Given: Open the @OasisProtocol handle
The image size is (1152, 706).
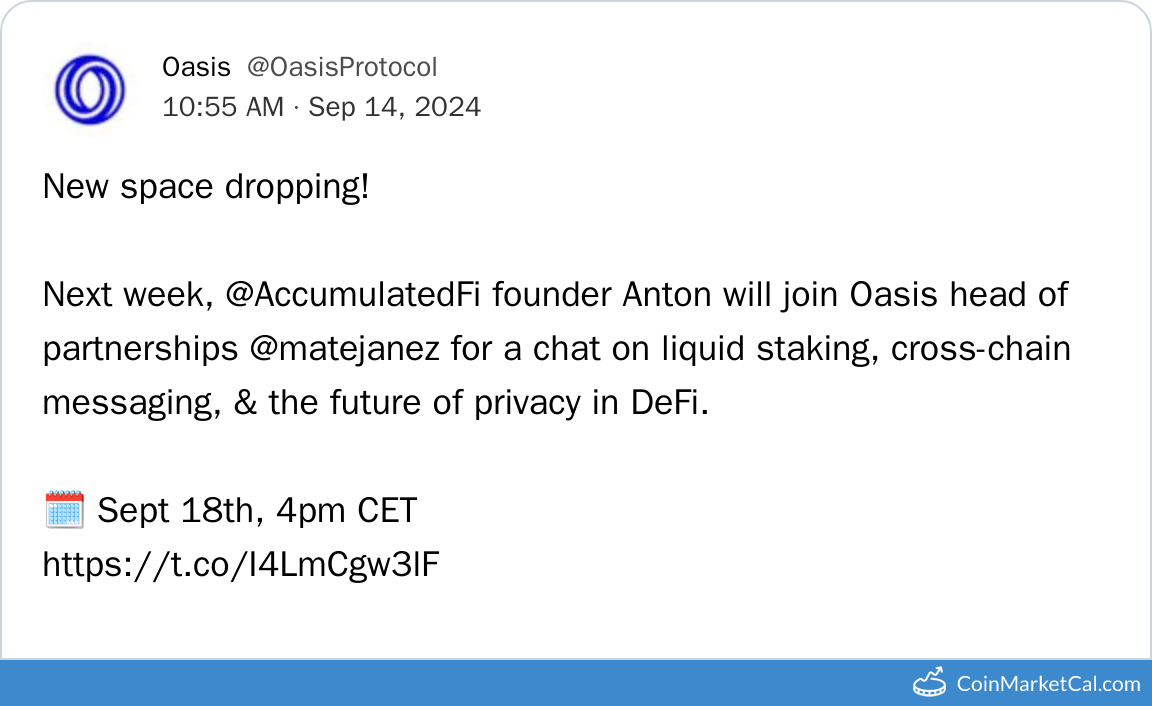Looking at the screenshot, I should [342, 67].
